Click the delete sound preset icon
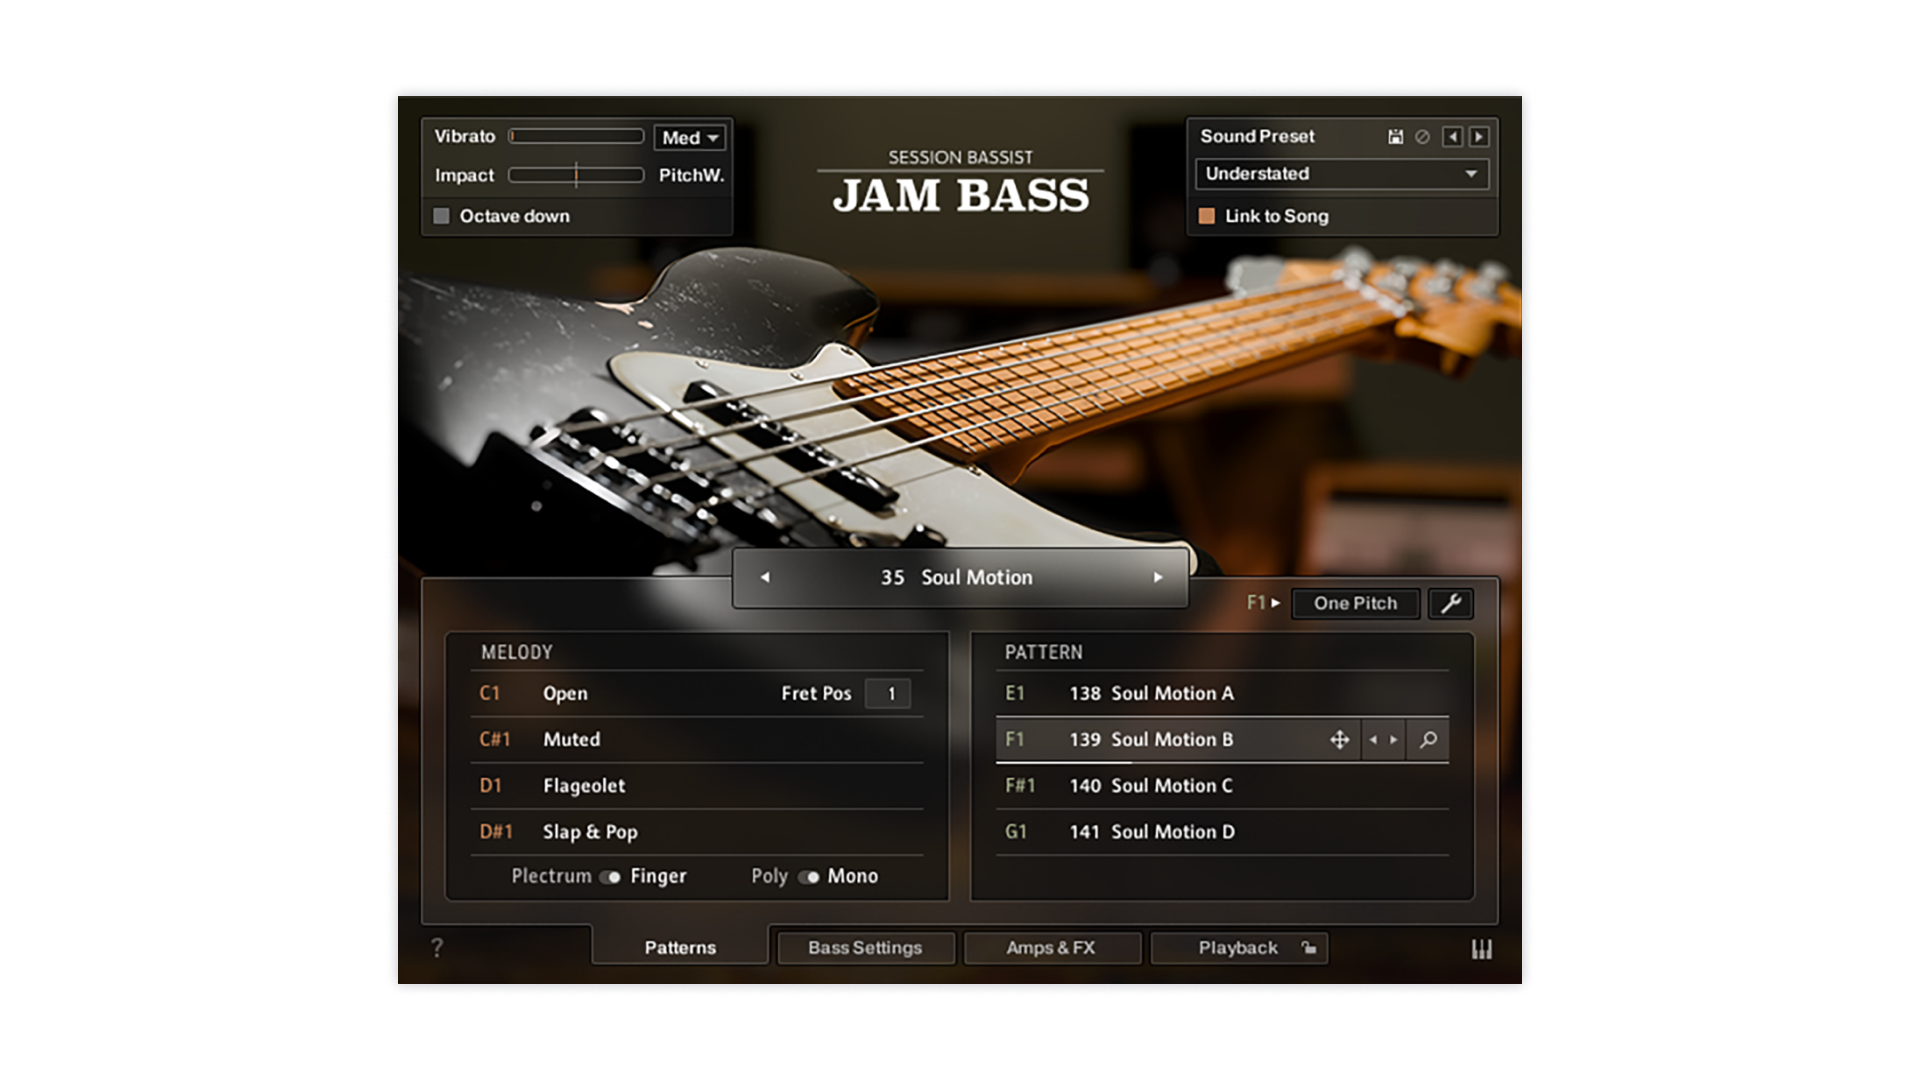Viewport: 1920px width, 1080px height. tap(1422, 137)
